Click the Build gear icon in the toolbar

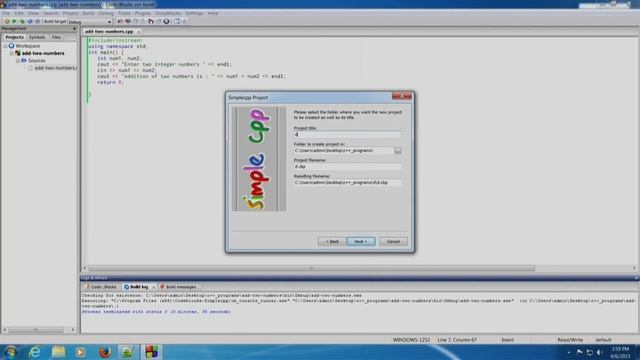(7, 21)
